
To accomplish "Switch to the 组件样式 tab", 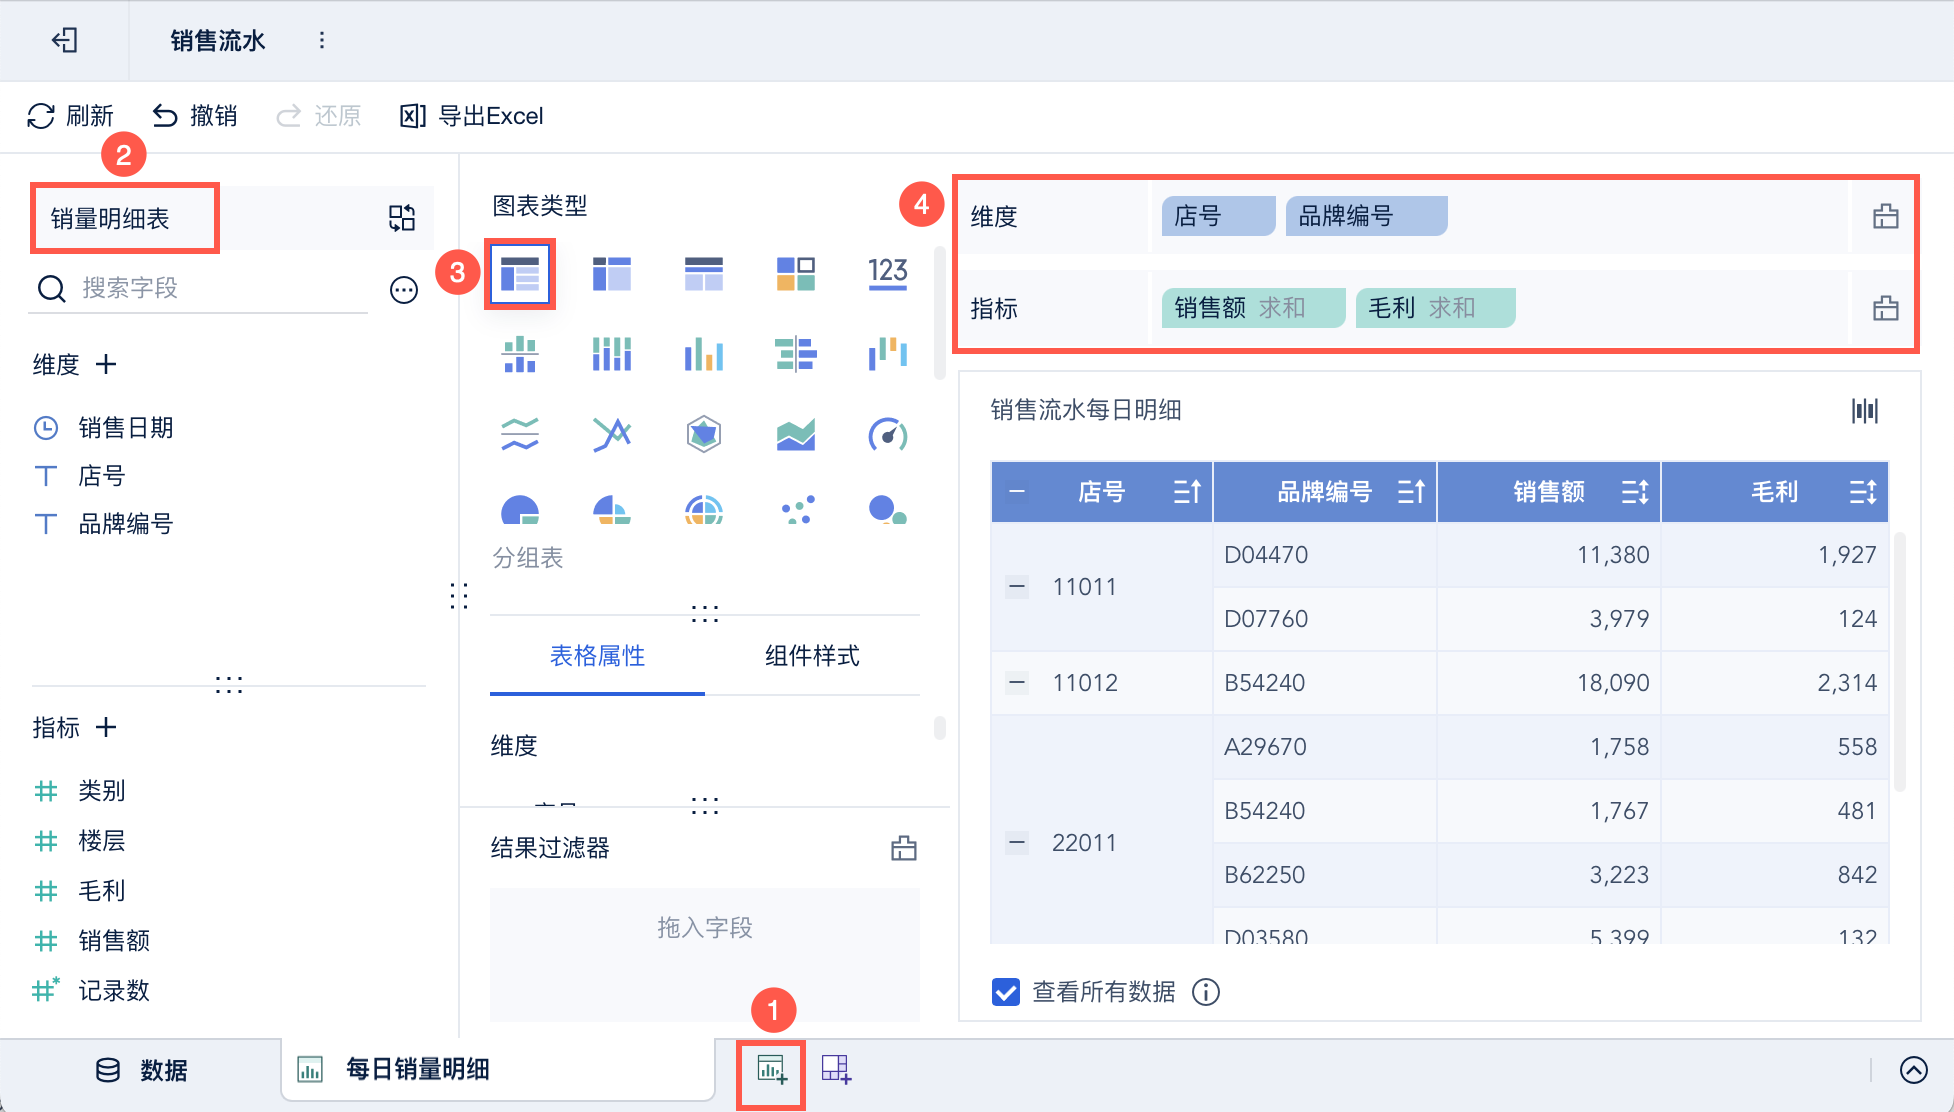I will pyautogui.click(x=812, y=656).
